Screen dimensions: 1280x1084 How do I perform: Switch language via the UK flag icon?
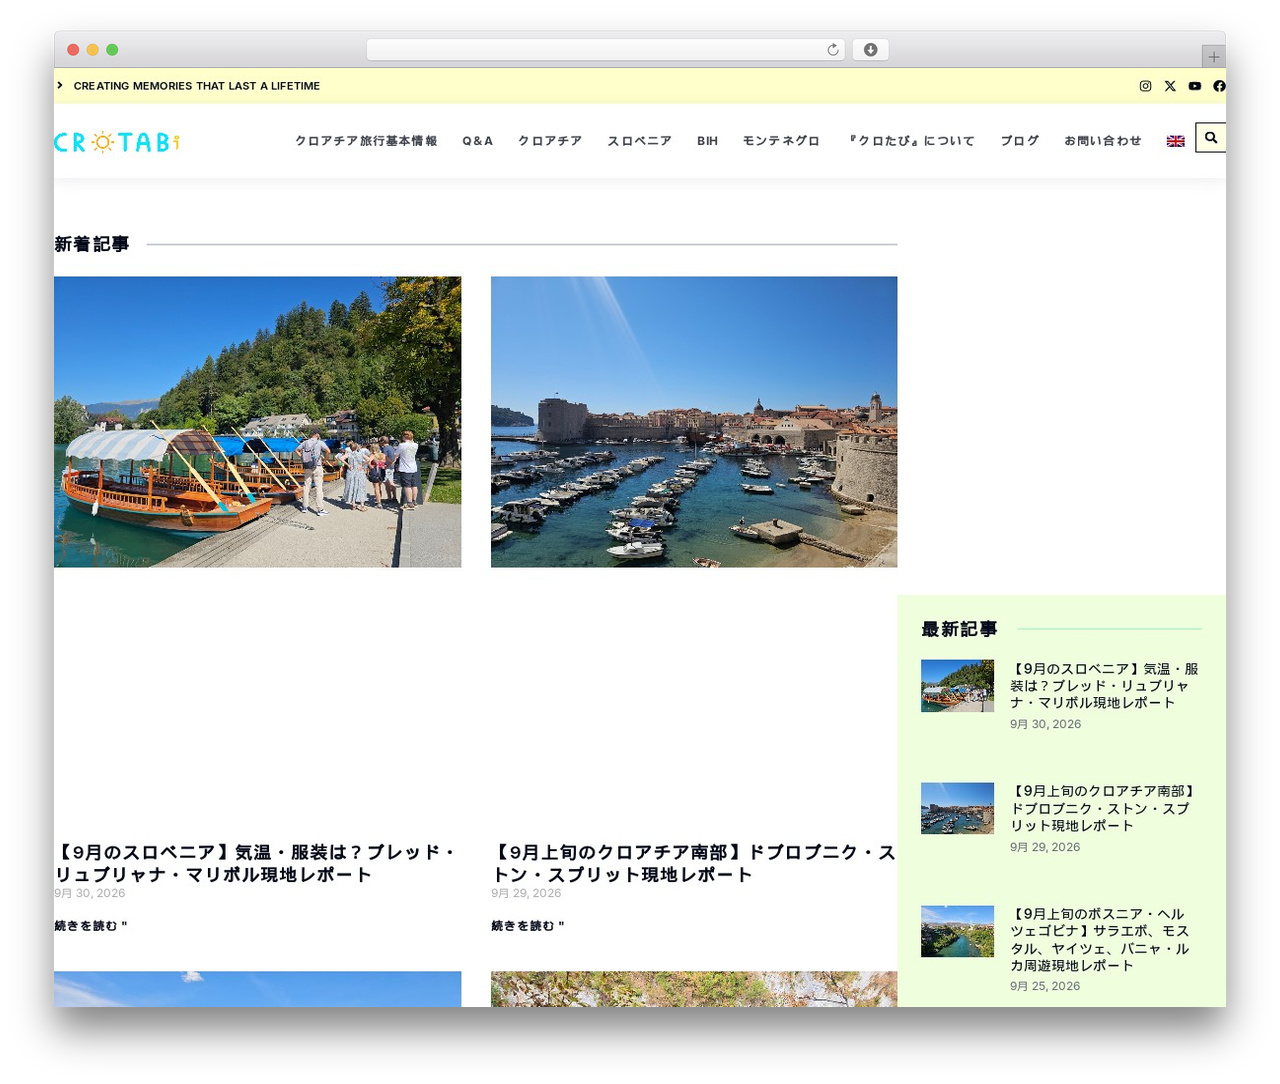click(x=1176, y=141)
